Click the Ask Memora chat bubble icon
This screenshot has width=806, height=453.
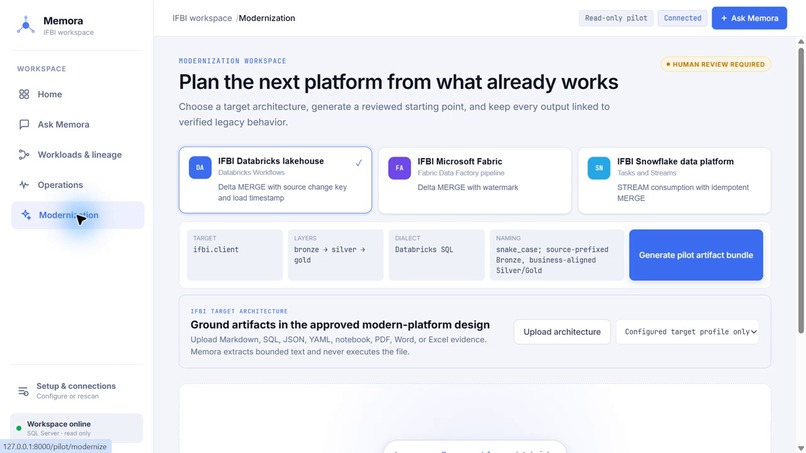coord(24,124)
